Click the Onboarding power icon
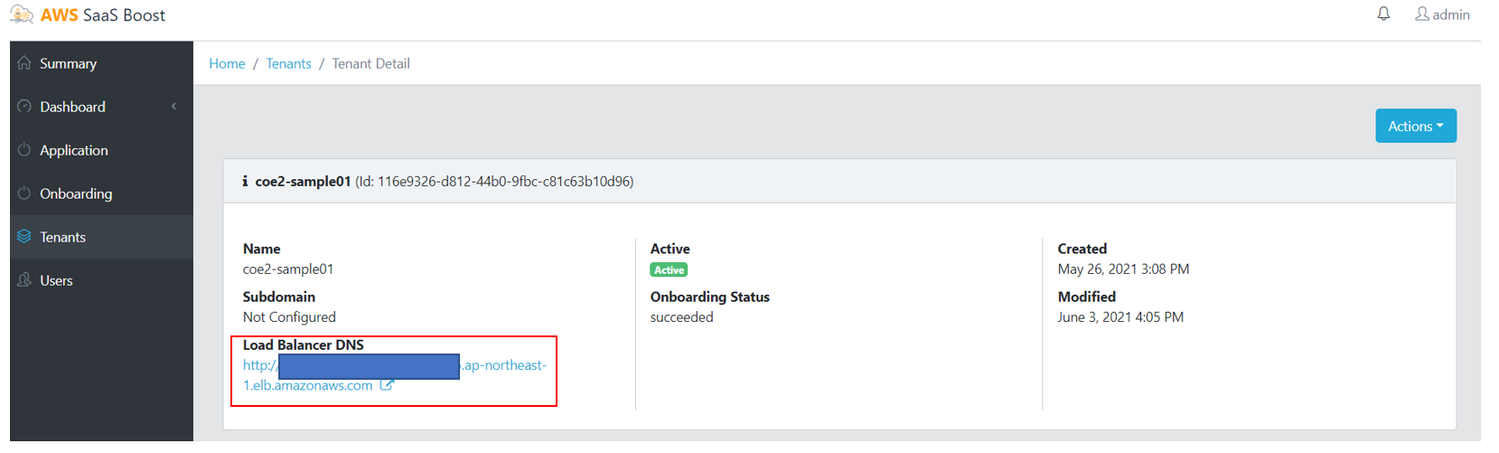The image size is (1499, 453). click(x=25, y=194)
